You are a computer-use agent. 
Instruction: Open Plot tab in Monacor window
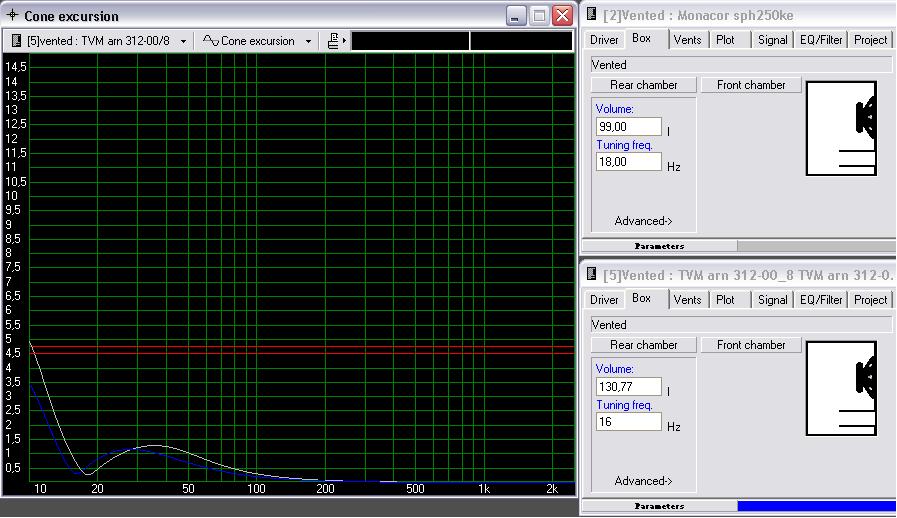(725, 39)
